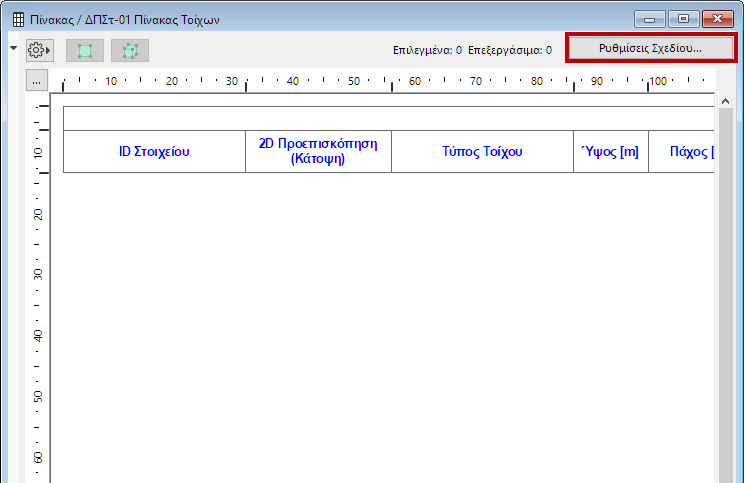Viewport: 744px width, 483px height.
Task: Minimize the Πίνακας Τοίχων window
Action: click(x=650, y=19)
